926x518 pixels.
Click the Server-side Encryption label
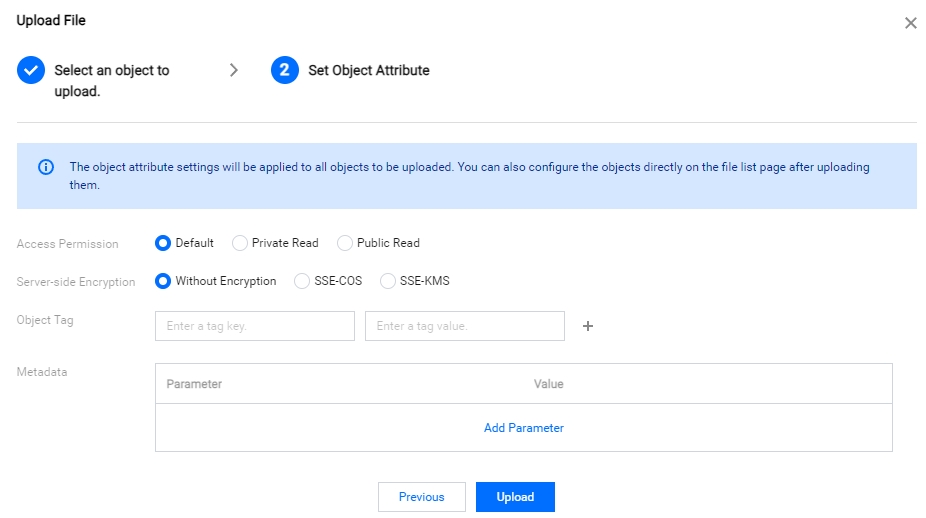pos(76,282)
